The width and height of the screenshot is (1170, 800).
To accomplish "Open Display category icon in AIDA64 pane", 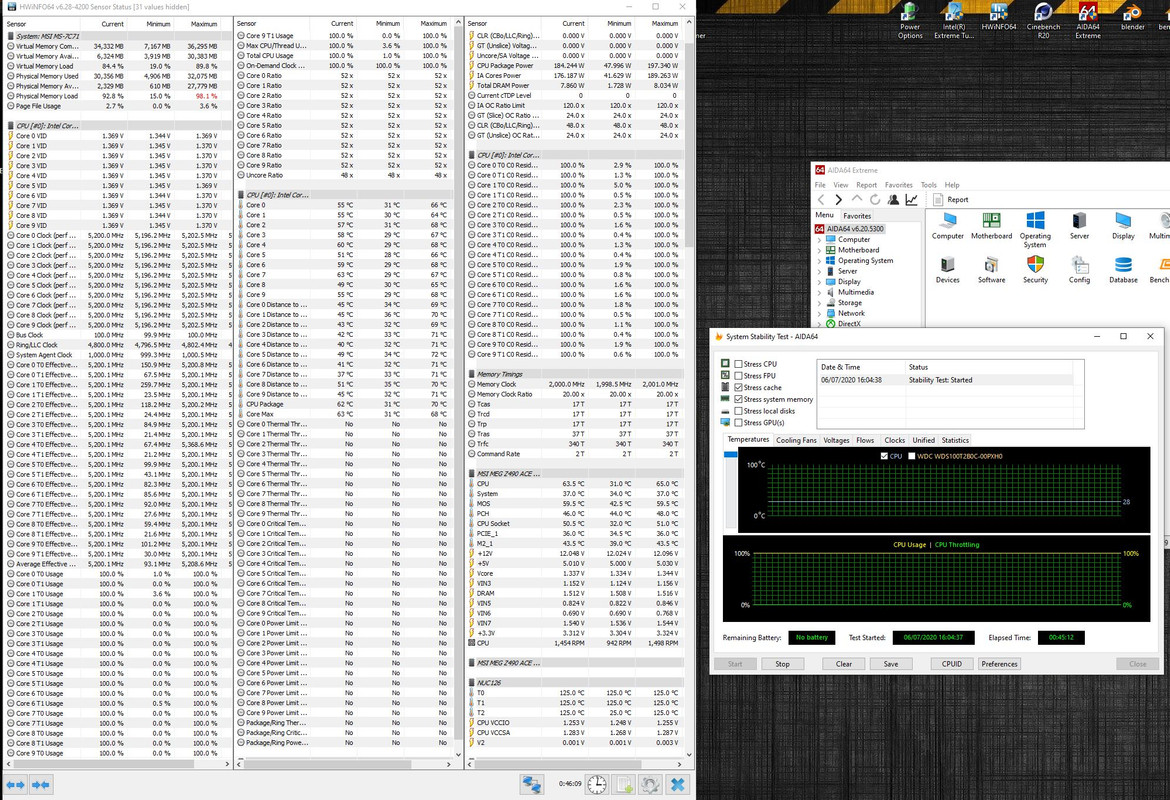I will pos(1123,225).
